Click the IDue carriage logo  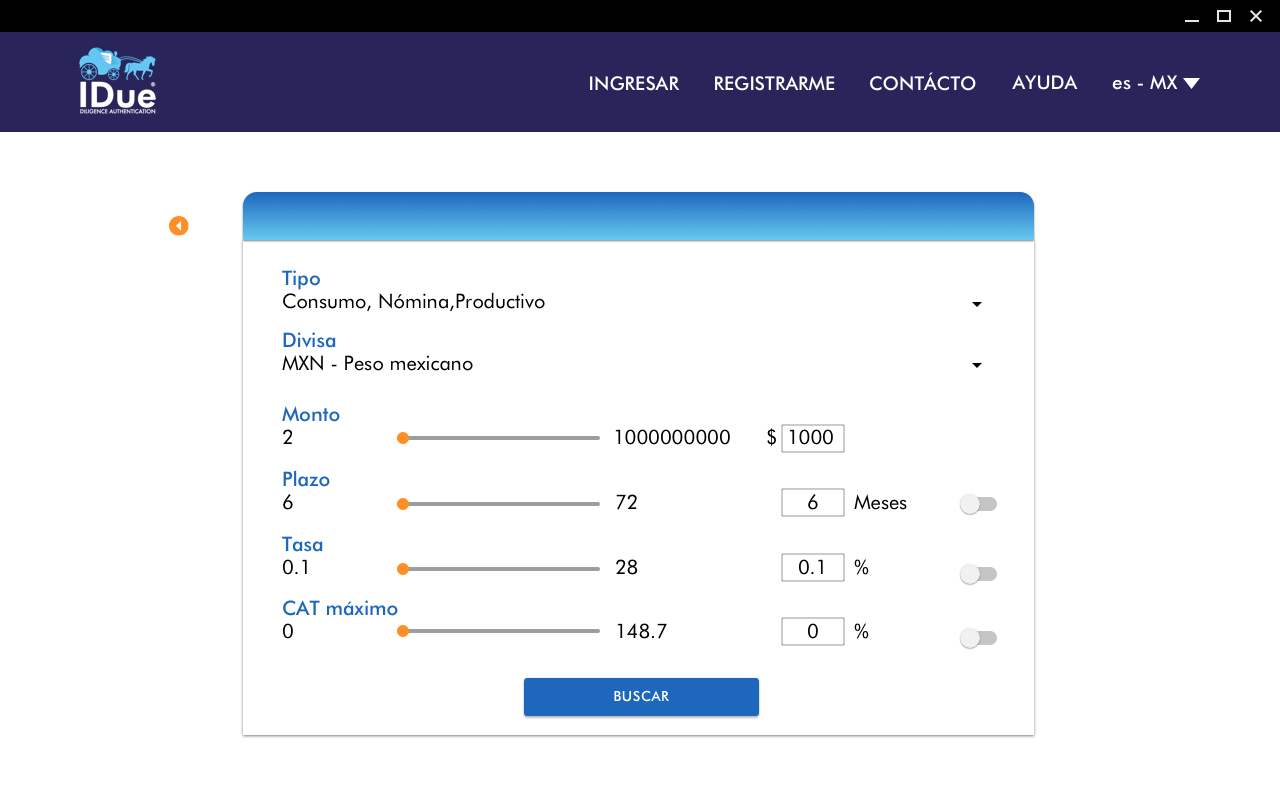(117, 81)
